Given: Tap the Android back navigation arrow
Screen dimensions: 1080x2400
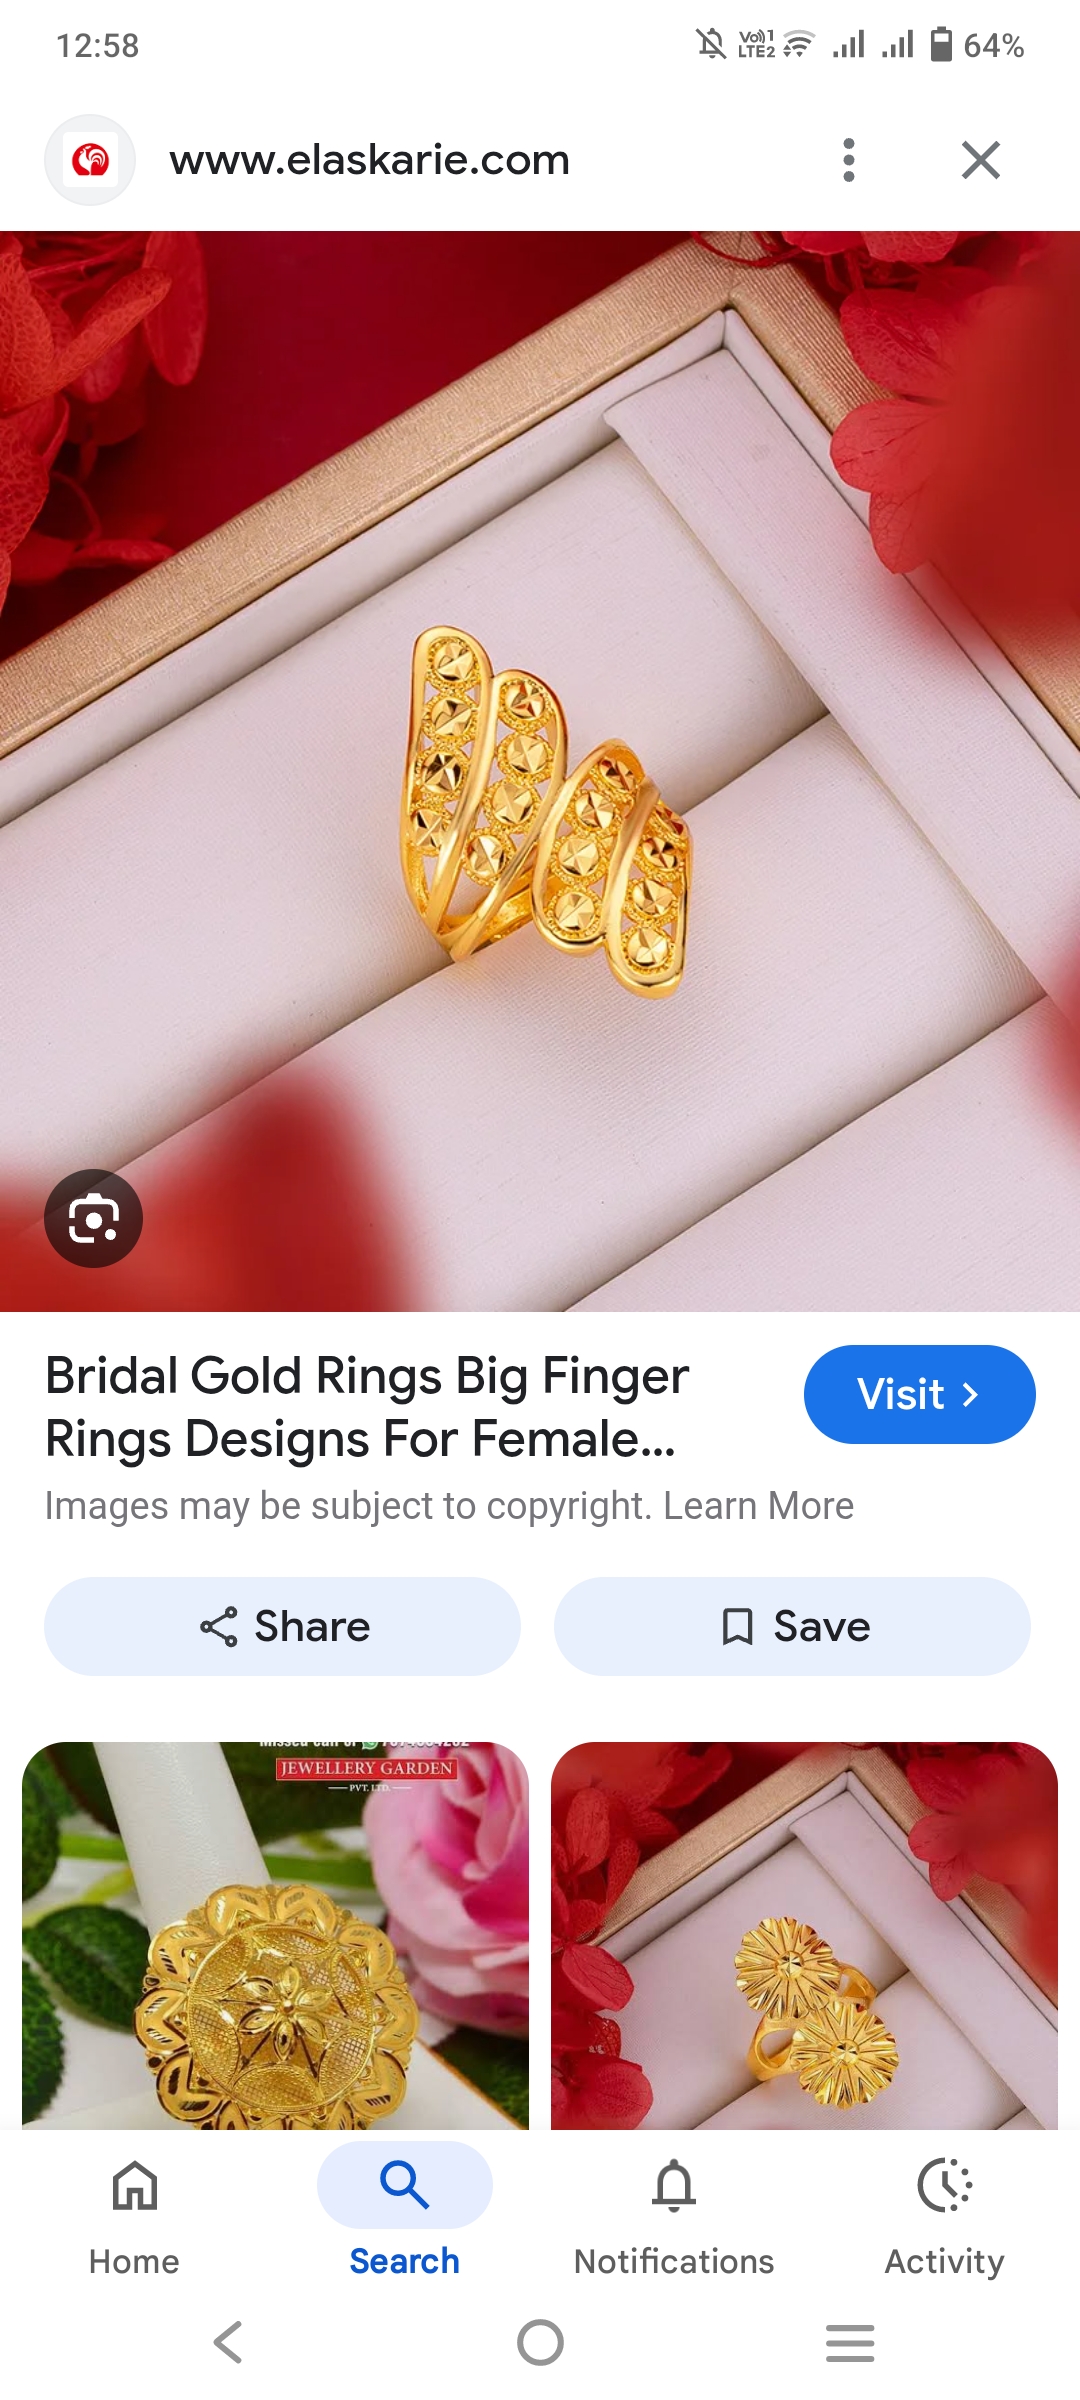Looking at the screenshot, I should pyautogui.click(x=229, y=2342).
